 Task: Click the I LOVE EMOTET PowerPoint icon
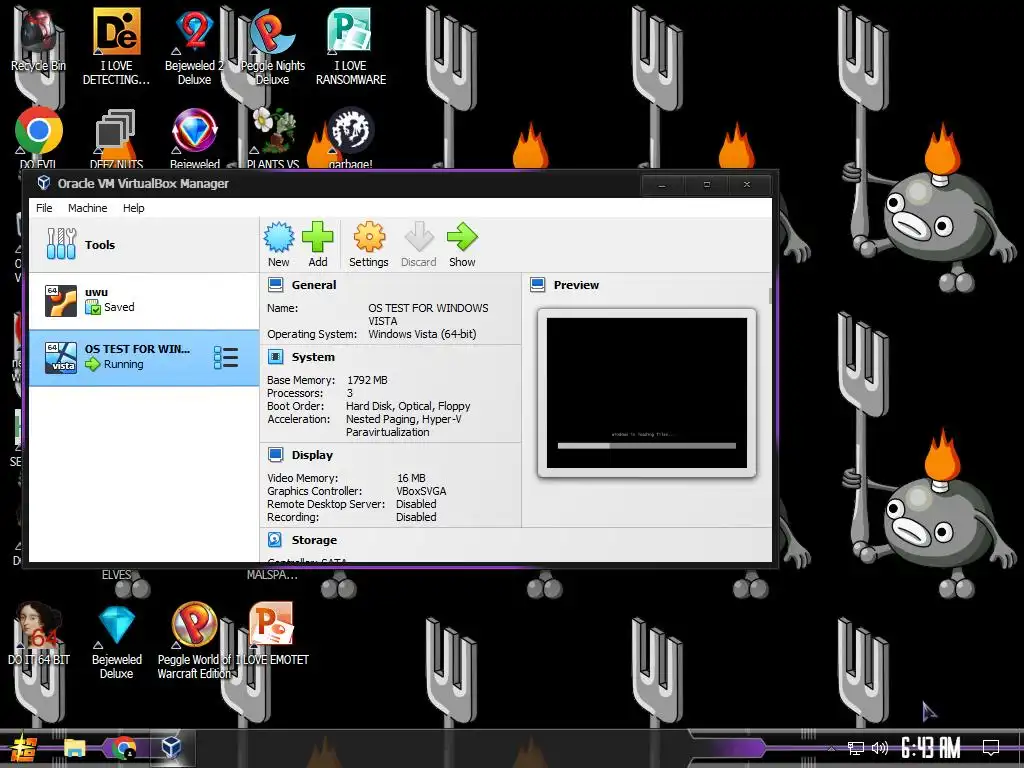coord(272,633)
